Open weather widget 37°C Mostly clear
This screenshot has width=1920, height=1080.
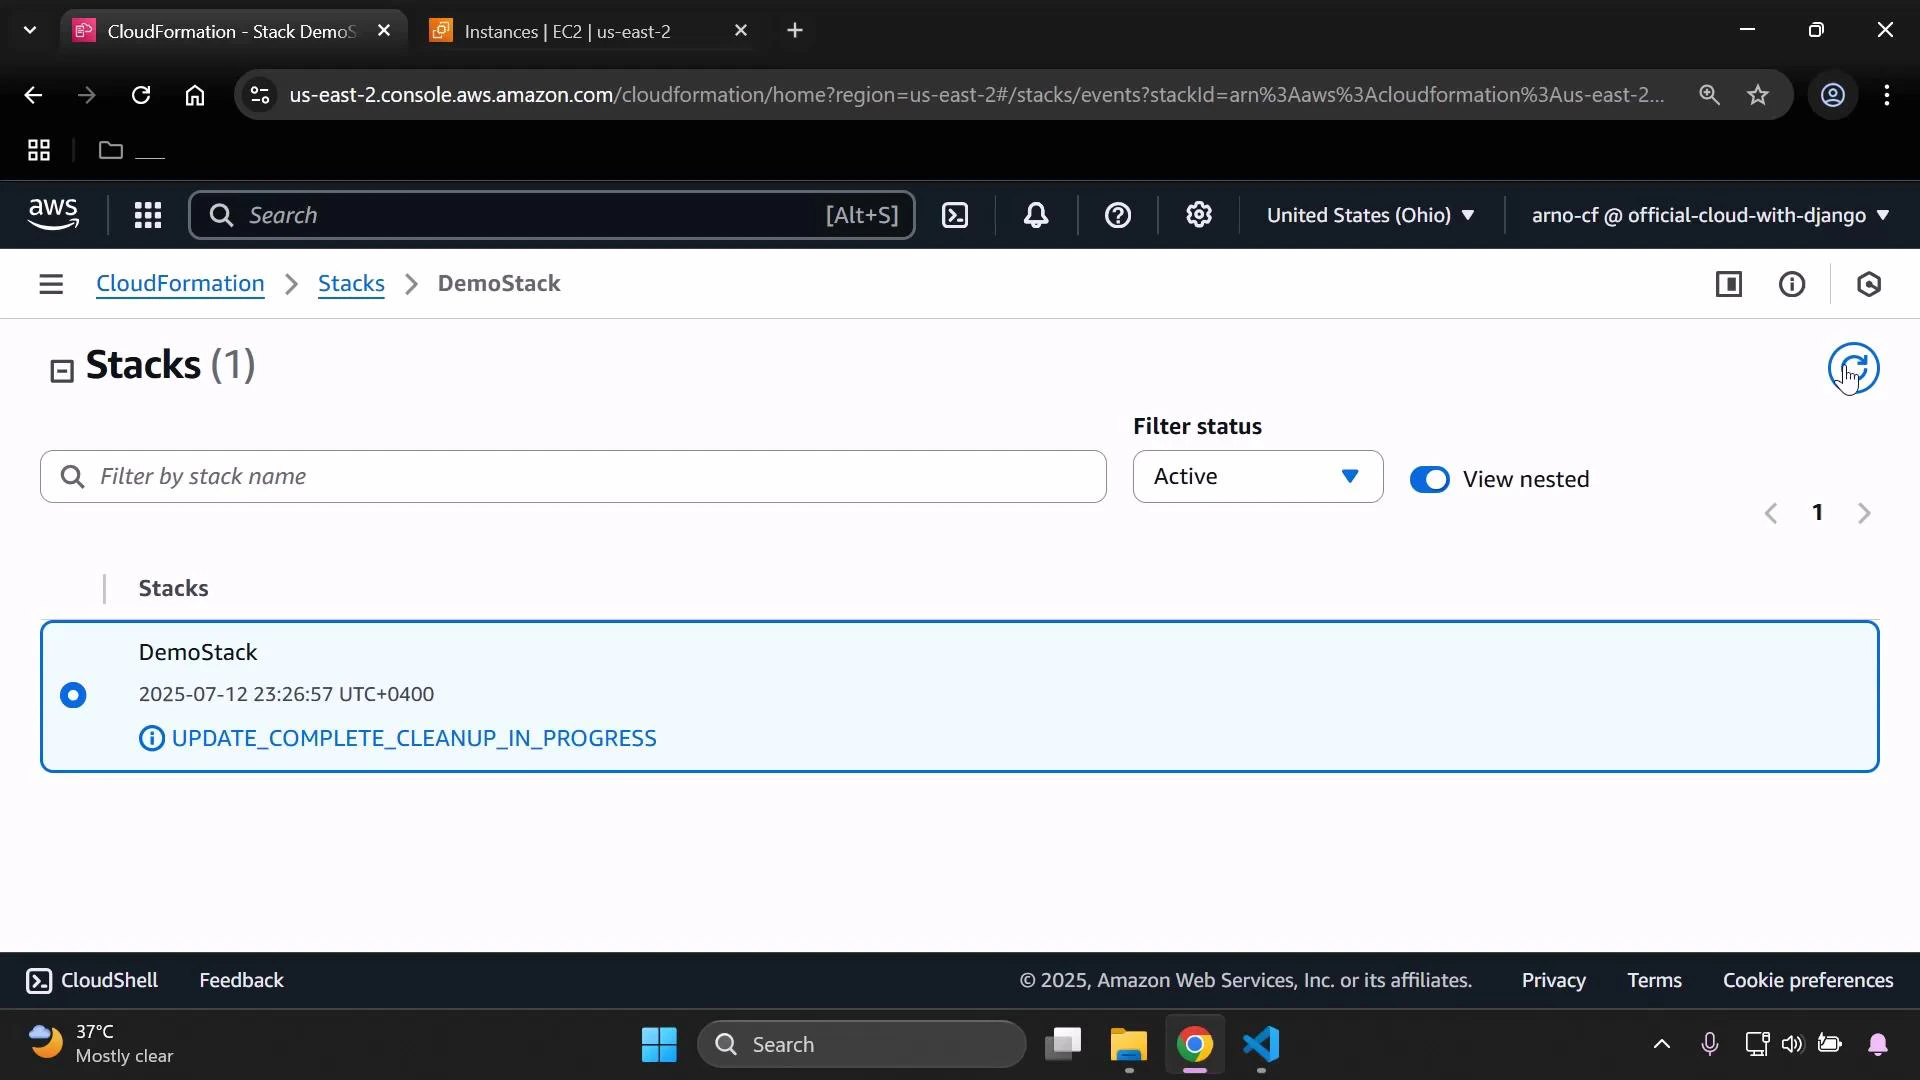pos(100,1045)
